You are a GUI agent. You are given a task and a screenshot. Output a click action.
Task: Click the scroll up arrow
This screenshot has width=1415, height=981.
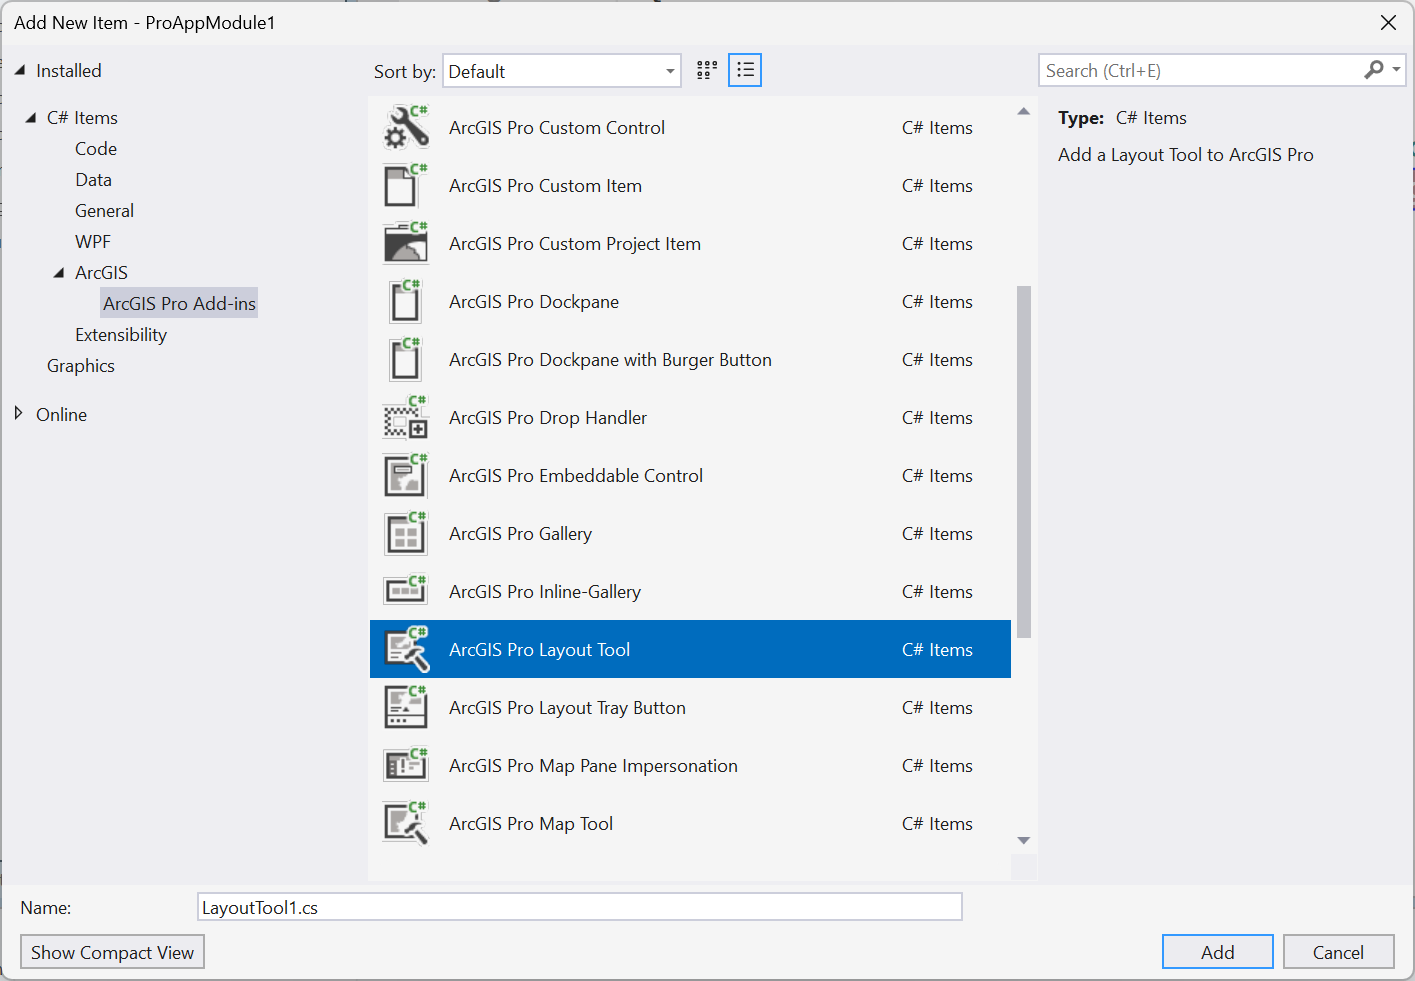(x=1023, y=111)
